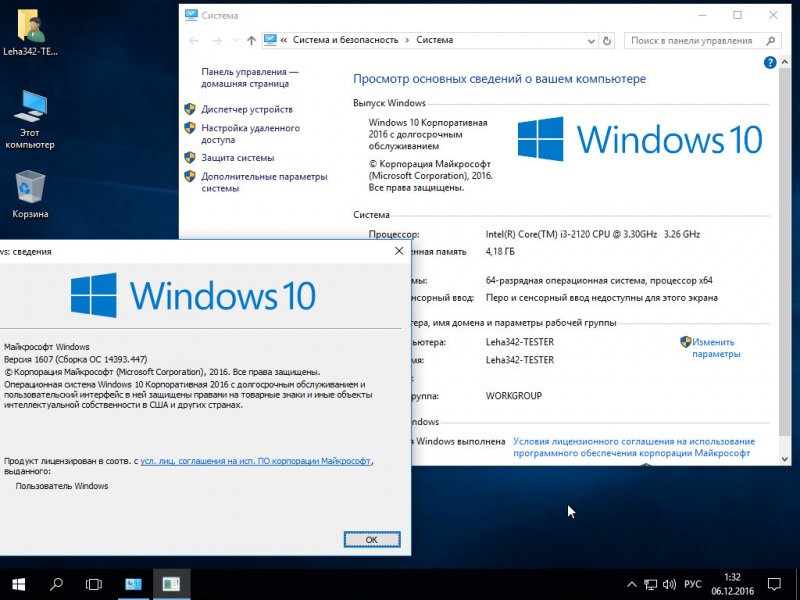The image size is (800, 600).
Task: Open control panel help question mark
Action: tap(770, 63)
